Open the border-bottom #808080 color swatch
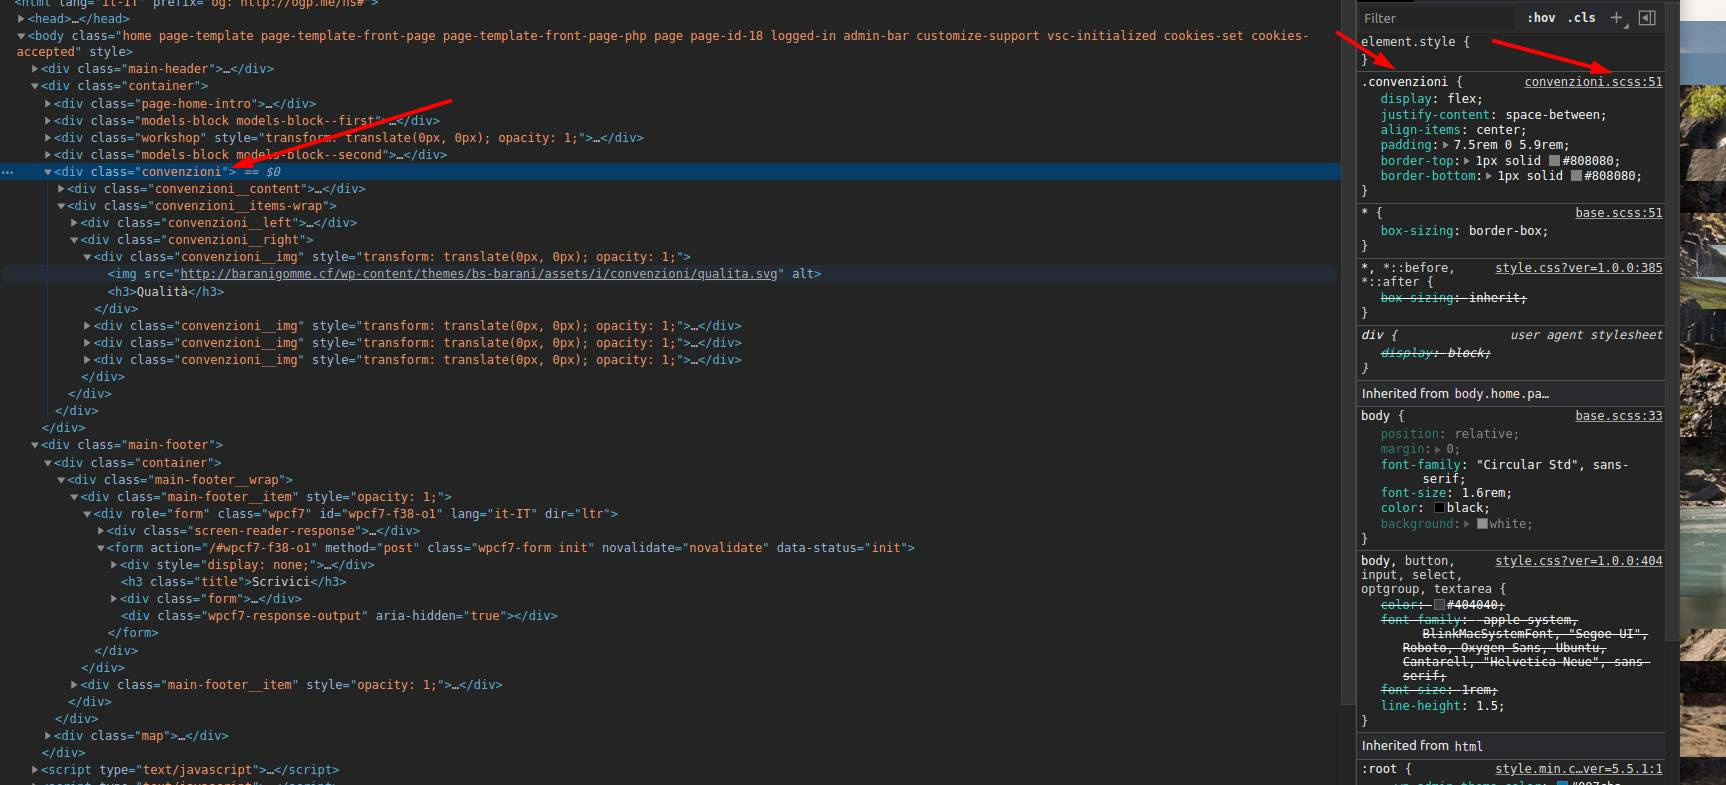The height and width of the screenshot is (785, 1726). pyautogui.click(x=1576, y=176)
